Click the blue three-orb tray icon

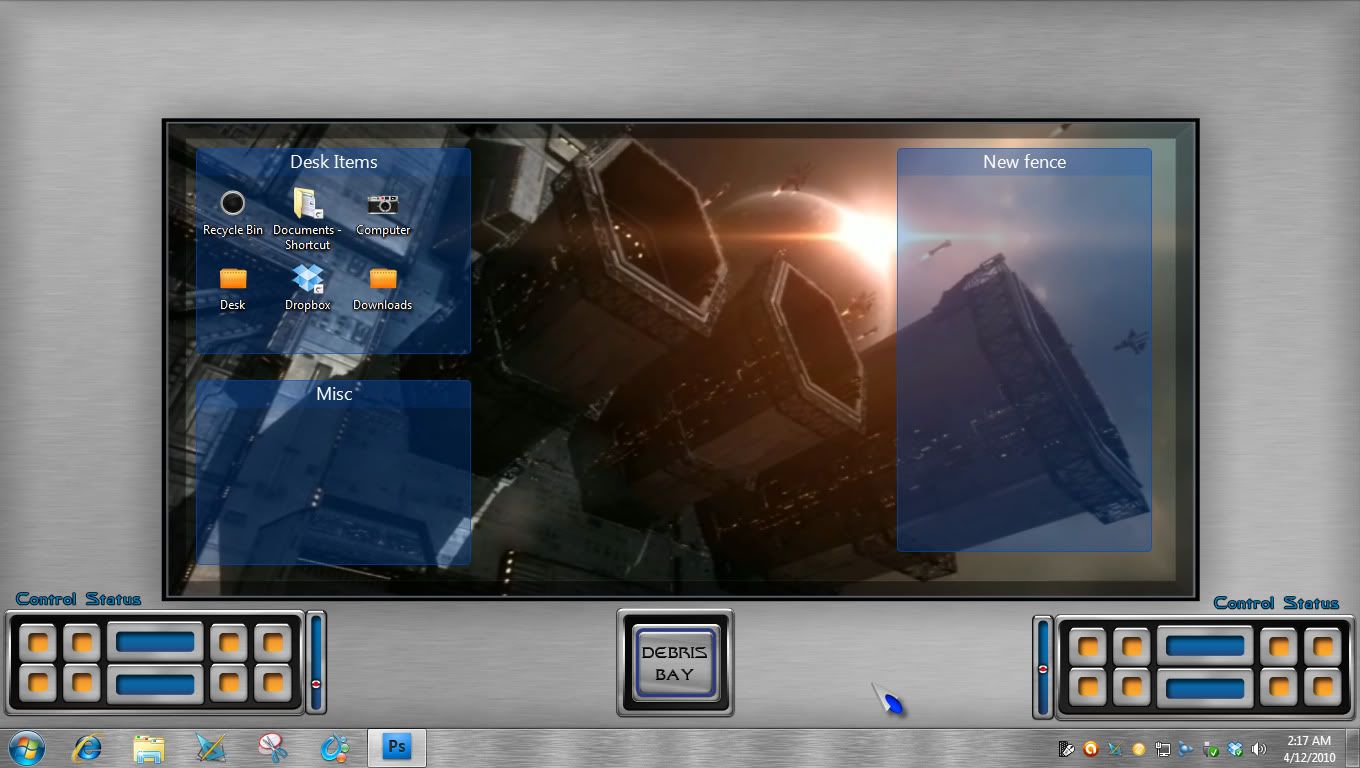[x=1186, y=749]
